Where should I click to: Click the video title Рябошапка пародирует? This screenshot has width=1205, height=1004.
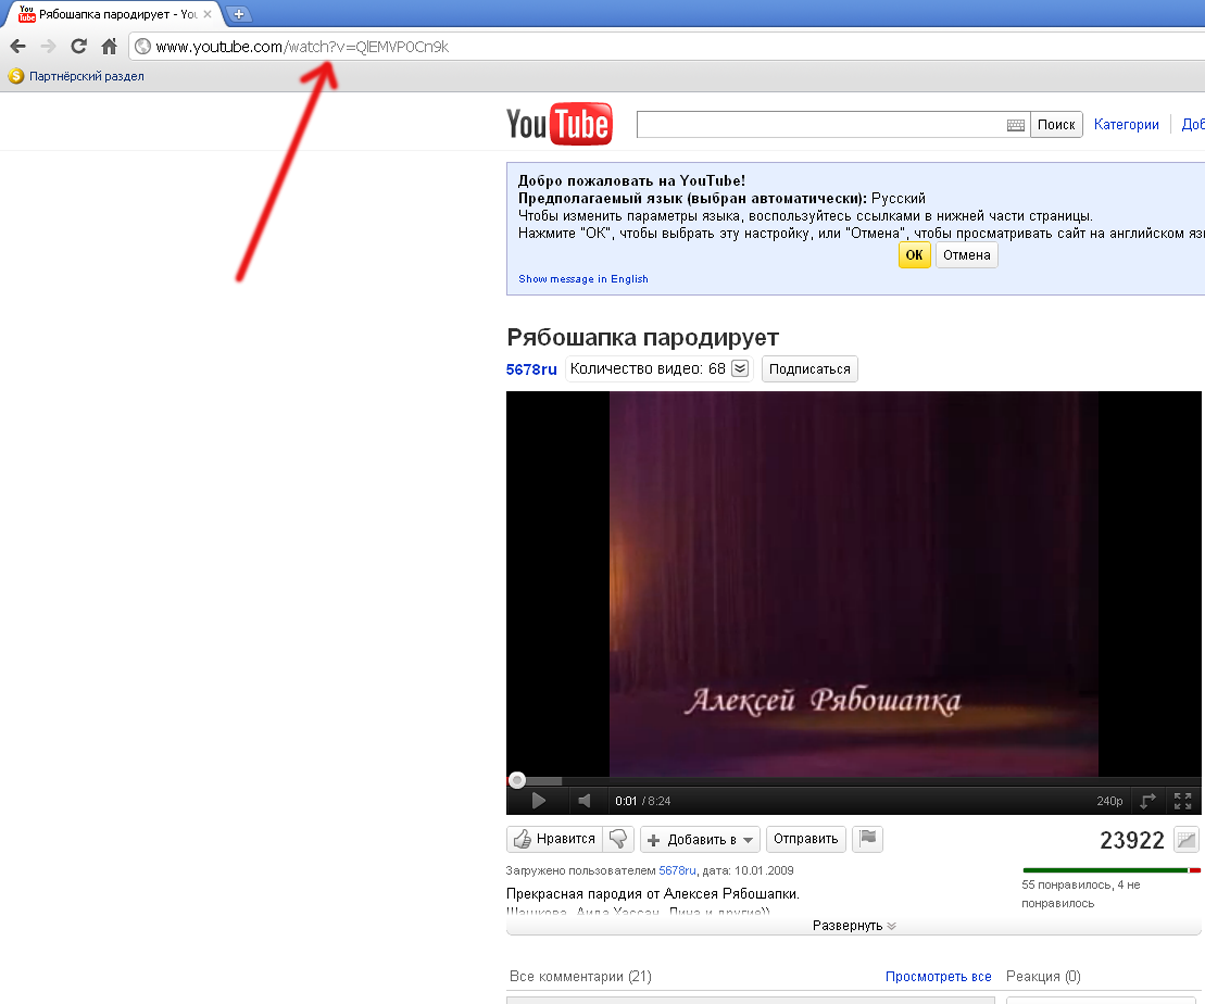click(x=643, y=337)
